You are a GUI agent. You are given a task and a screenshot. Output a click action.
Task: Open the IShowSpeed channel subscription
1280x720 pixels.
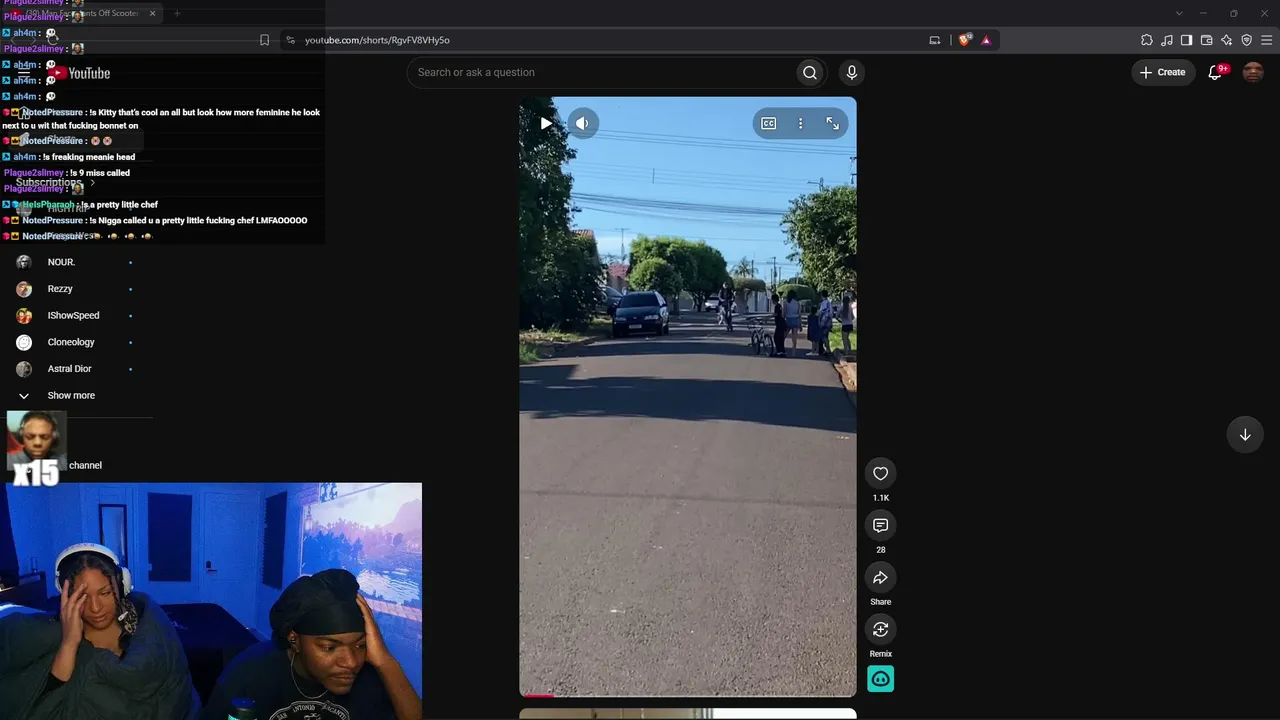(75, 316)
